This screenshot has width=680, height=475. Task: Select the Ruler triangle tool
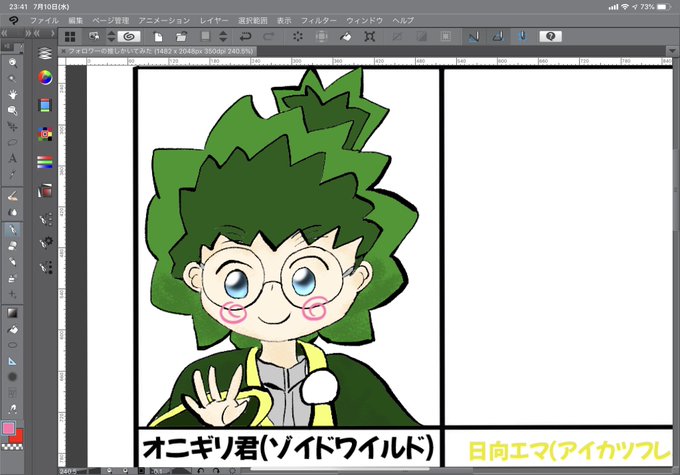pos(13,361)
